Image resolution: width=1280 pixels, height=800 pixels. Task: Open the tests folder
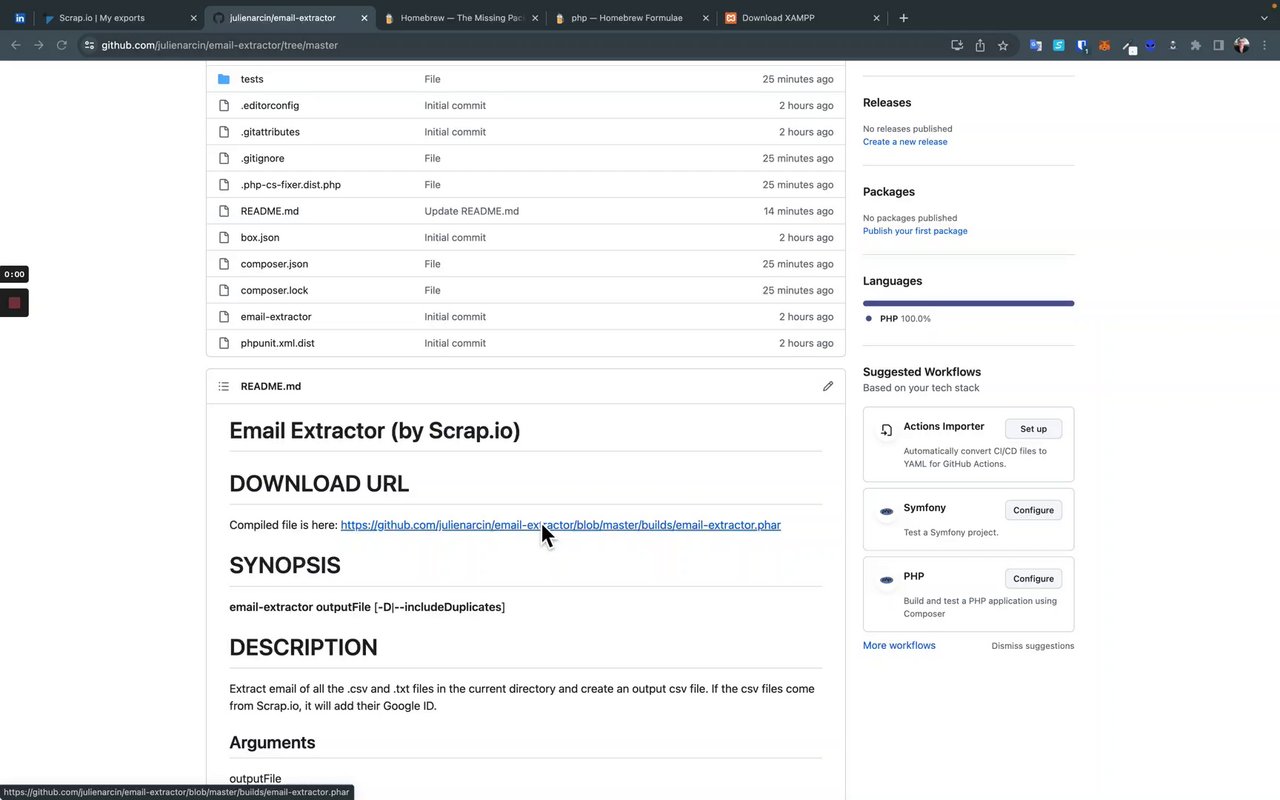pyautogui.click(x=252, y=79)
